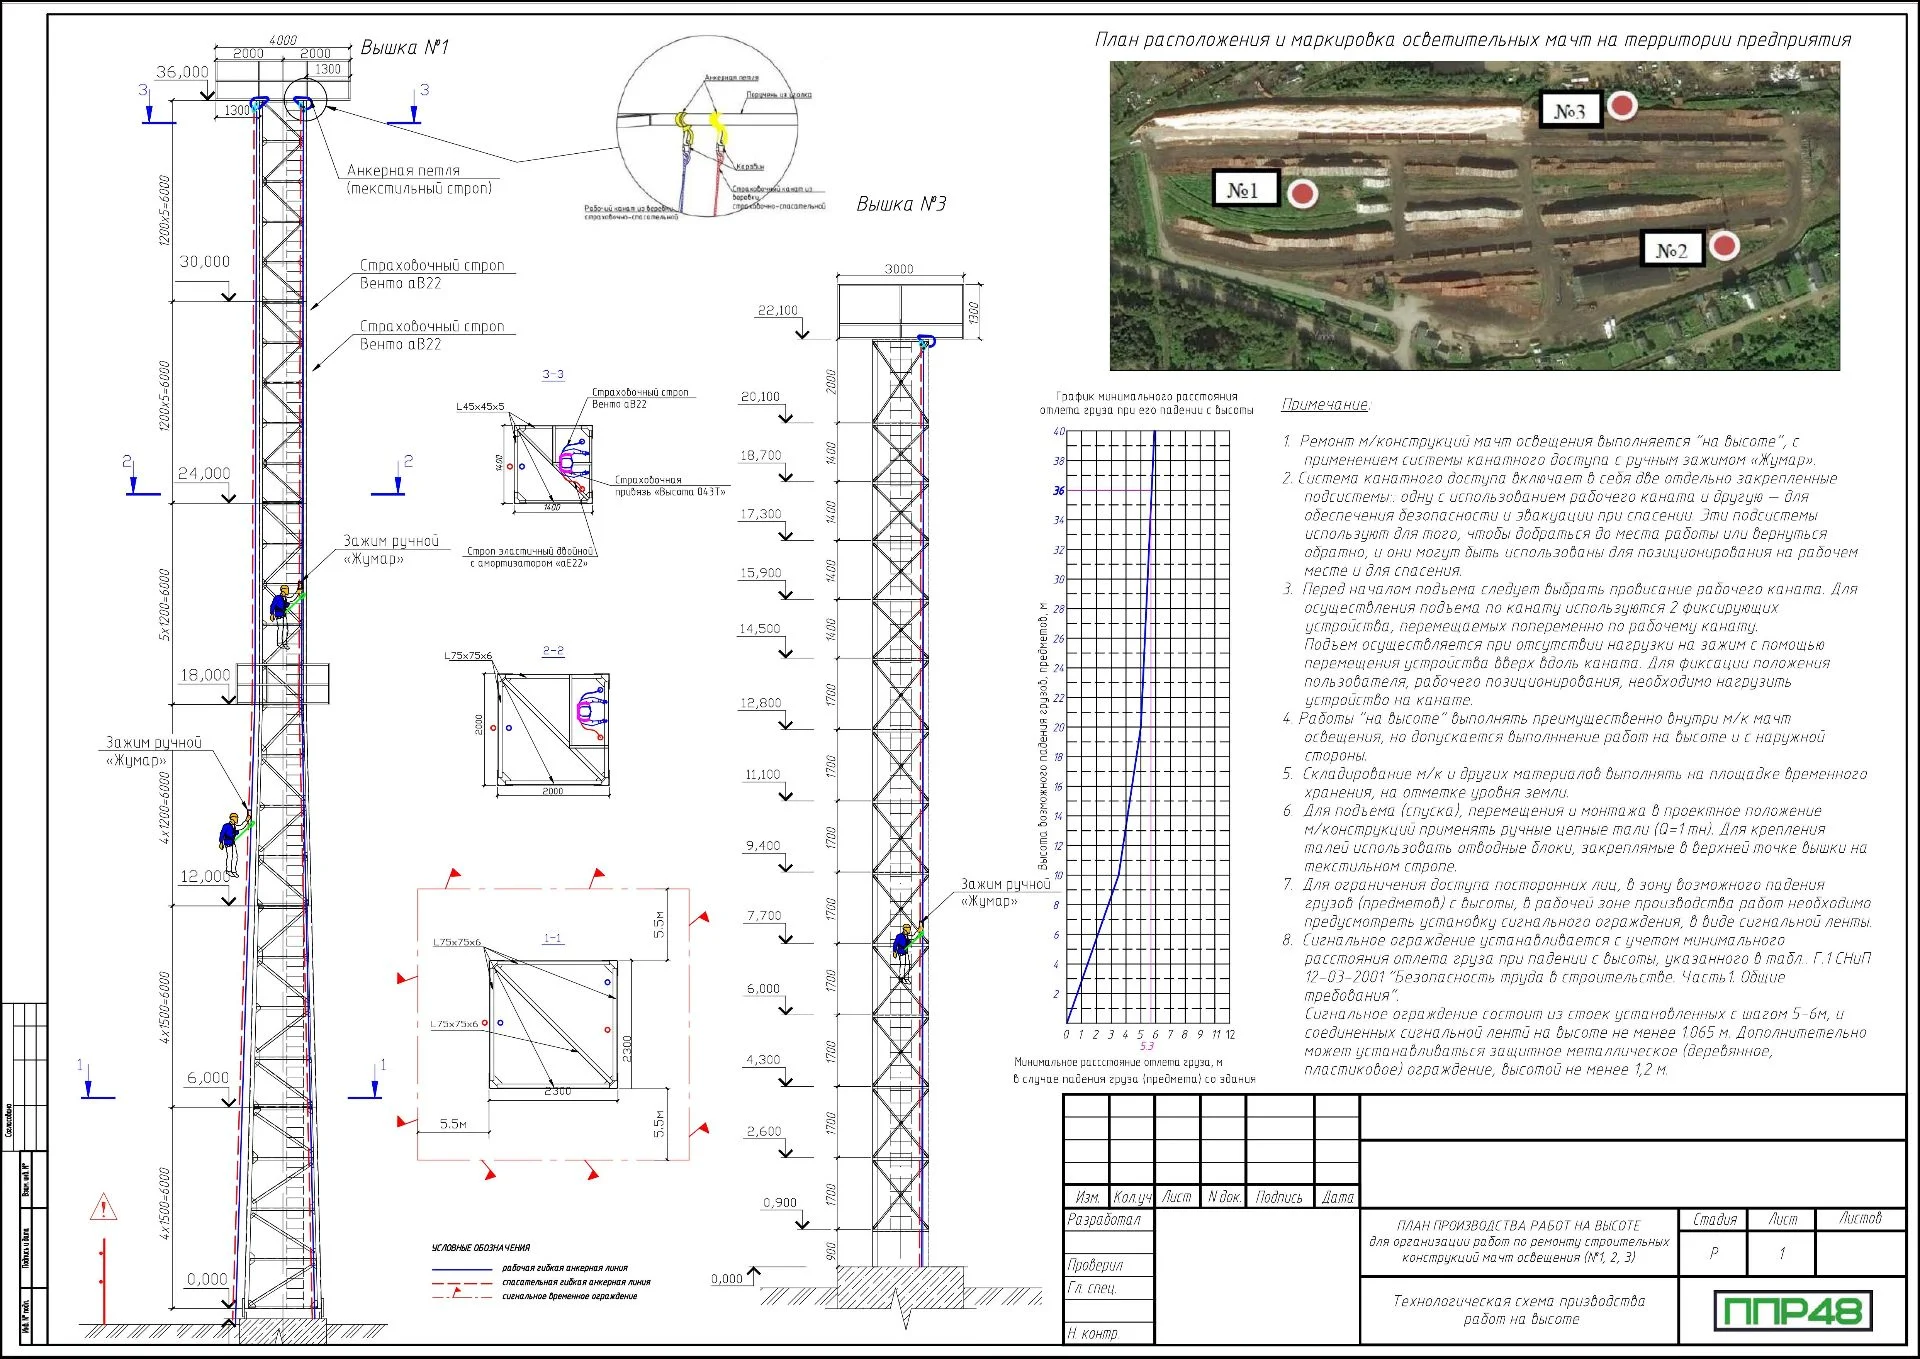This screenshot has width=1920, height=1359.
Task: Click the red marker beside label №2
Action: 1723,245
